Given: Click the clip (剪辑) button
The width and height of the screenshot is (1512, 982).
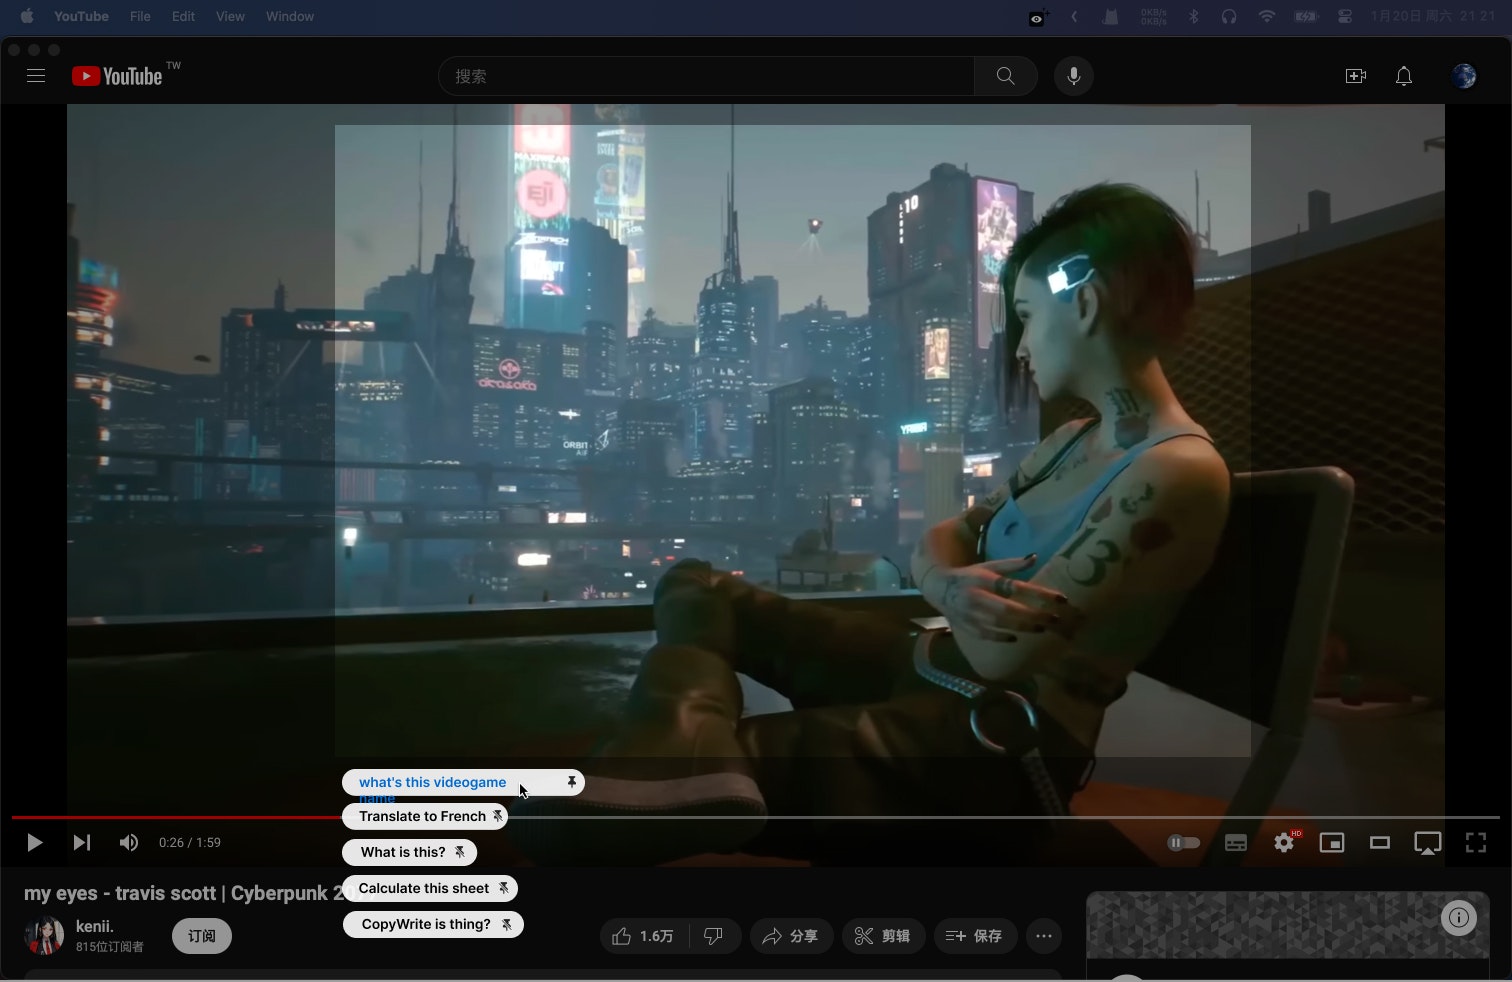Looking at the screenshot, I should 883,936.
